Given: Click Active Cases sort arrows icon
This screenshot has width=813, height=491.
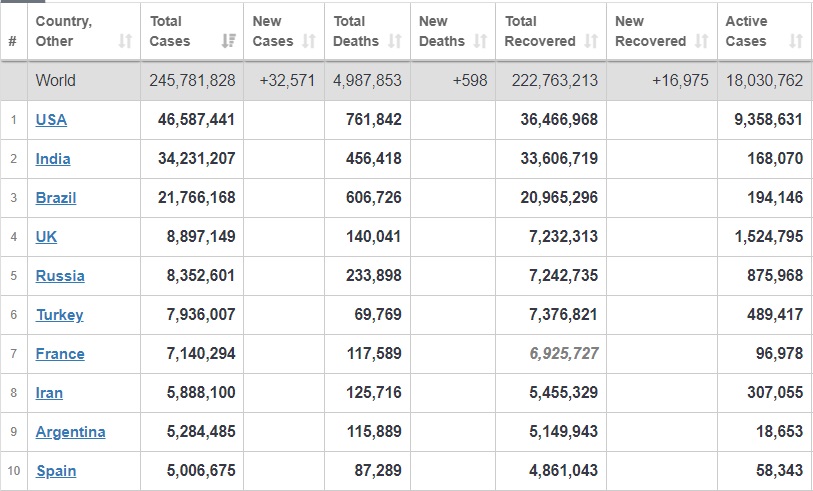Looking at the screenshot, I should (796, 41).
